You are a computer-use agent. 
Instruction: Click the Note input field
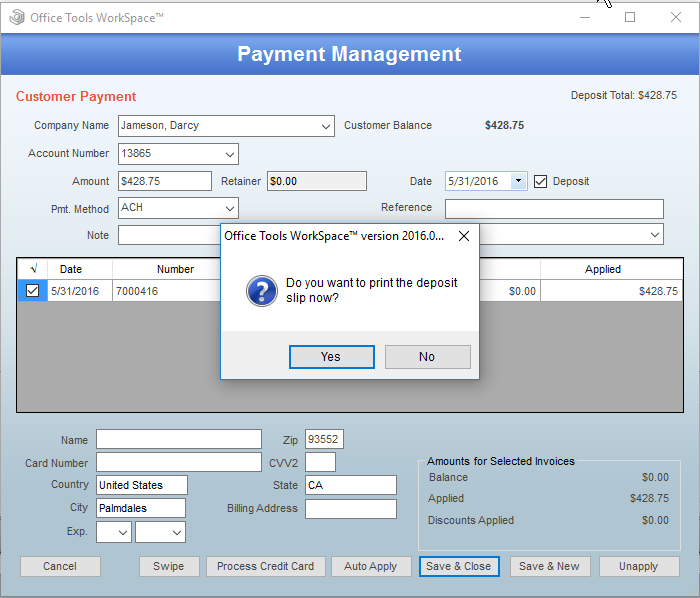tap(170, 235)
